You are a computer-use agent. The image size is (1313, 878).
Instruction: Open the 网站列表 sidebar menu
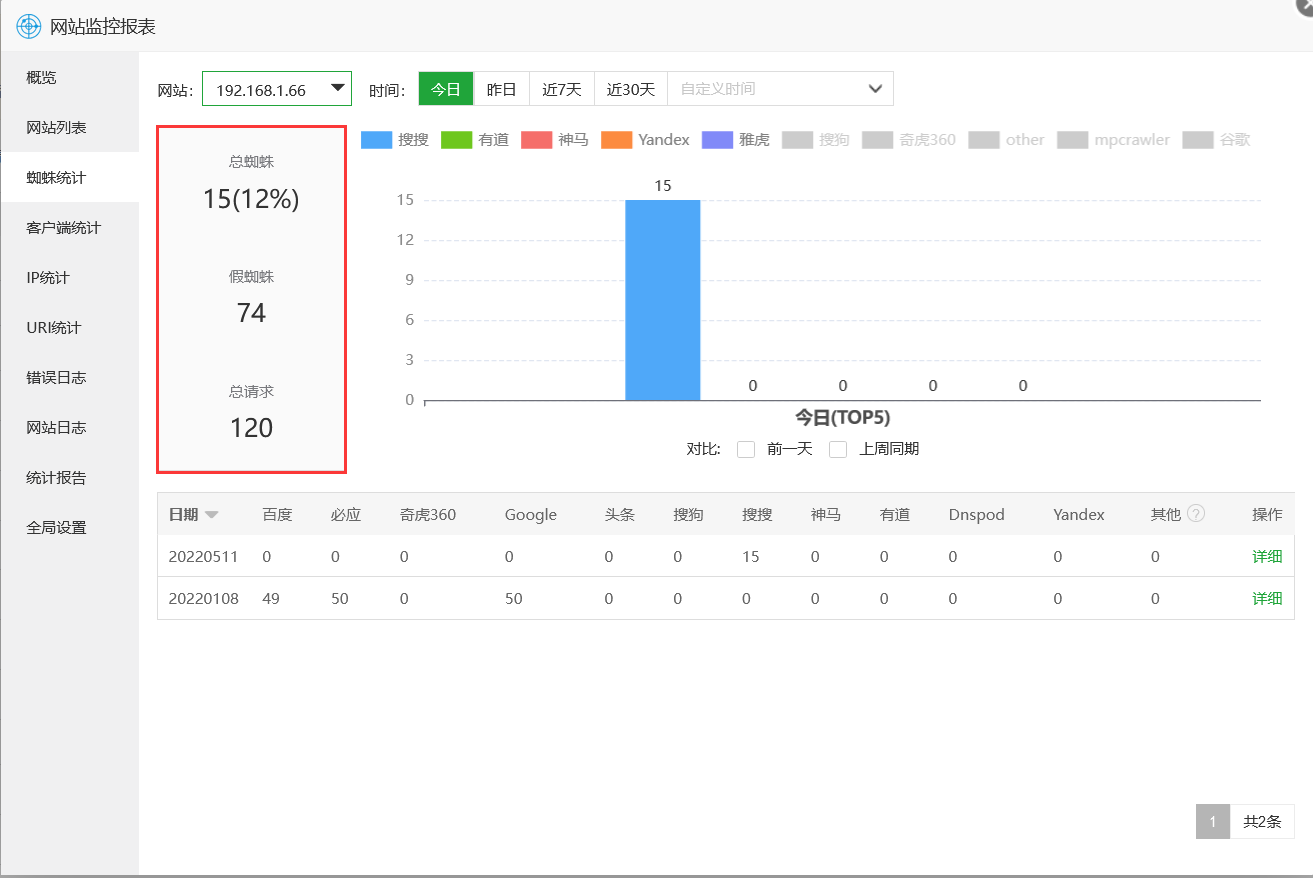point(70,127)
